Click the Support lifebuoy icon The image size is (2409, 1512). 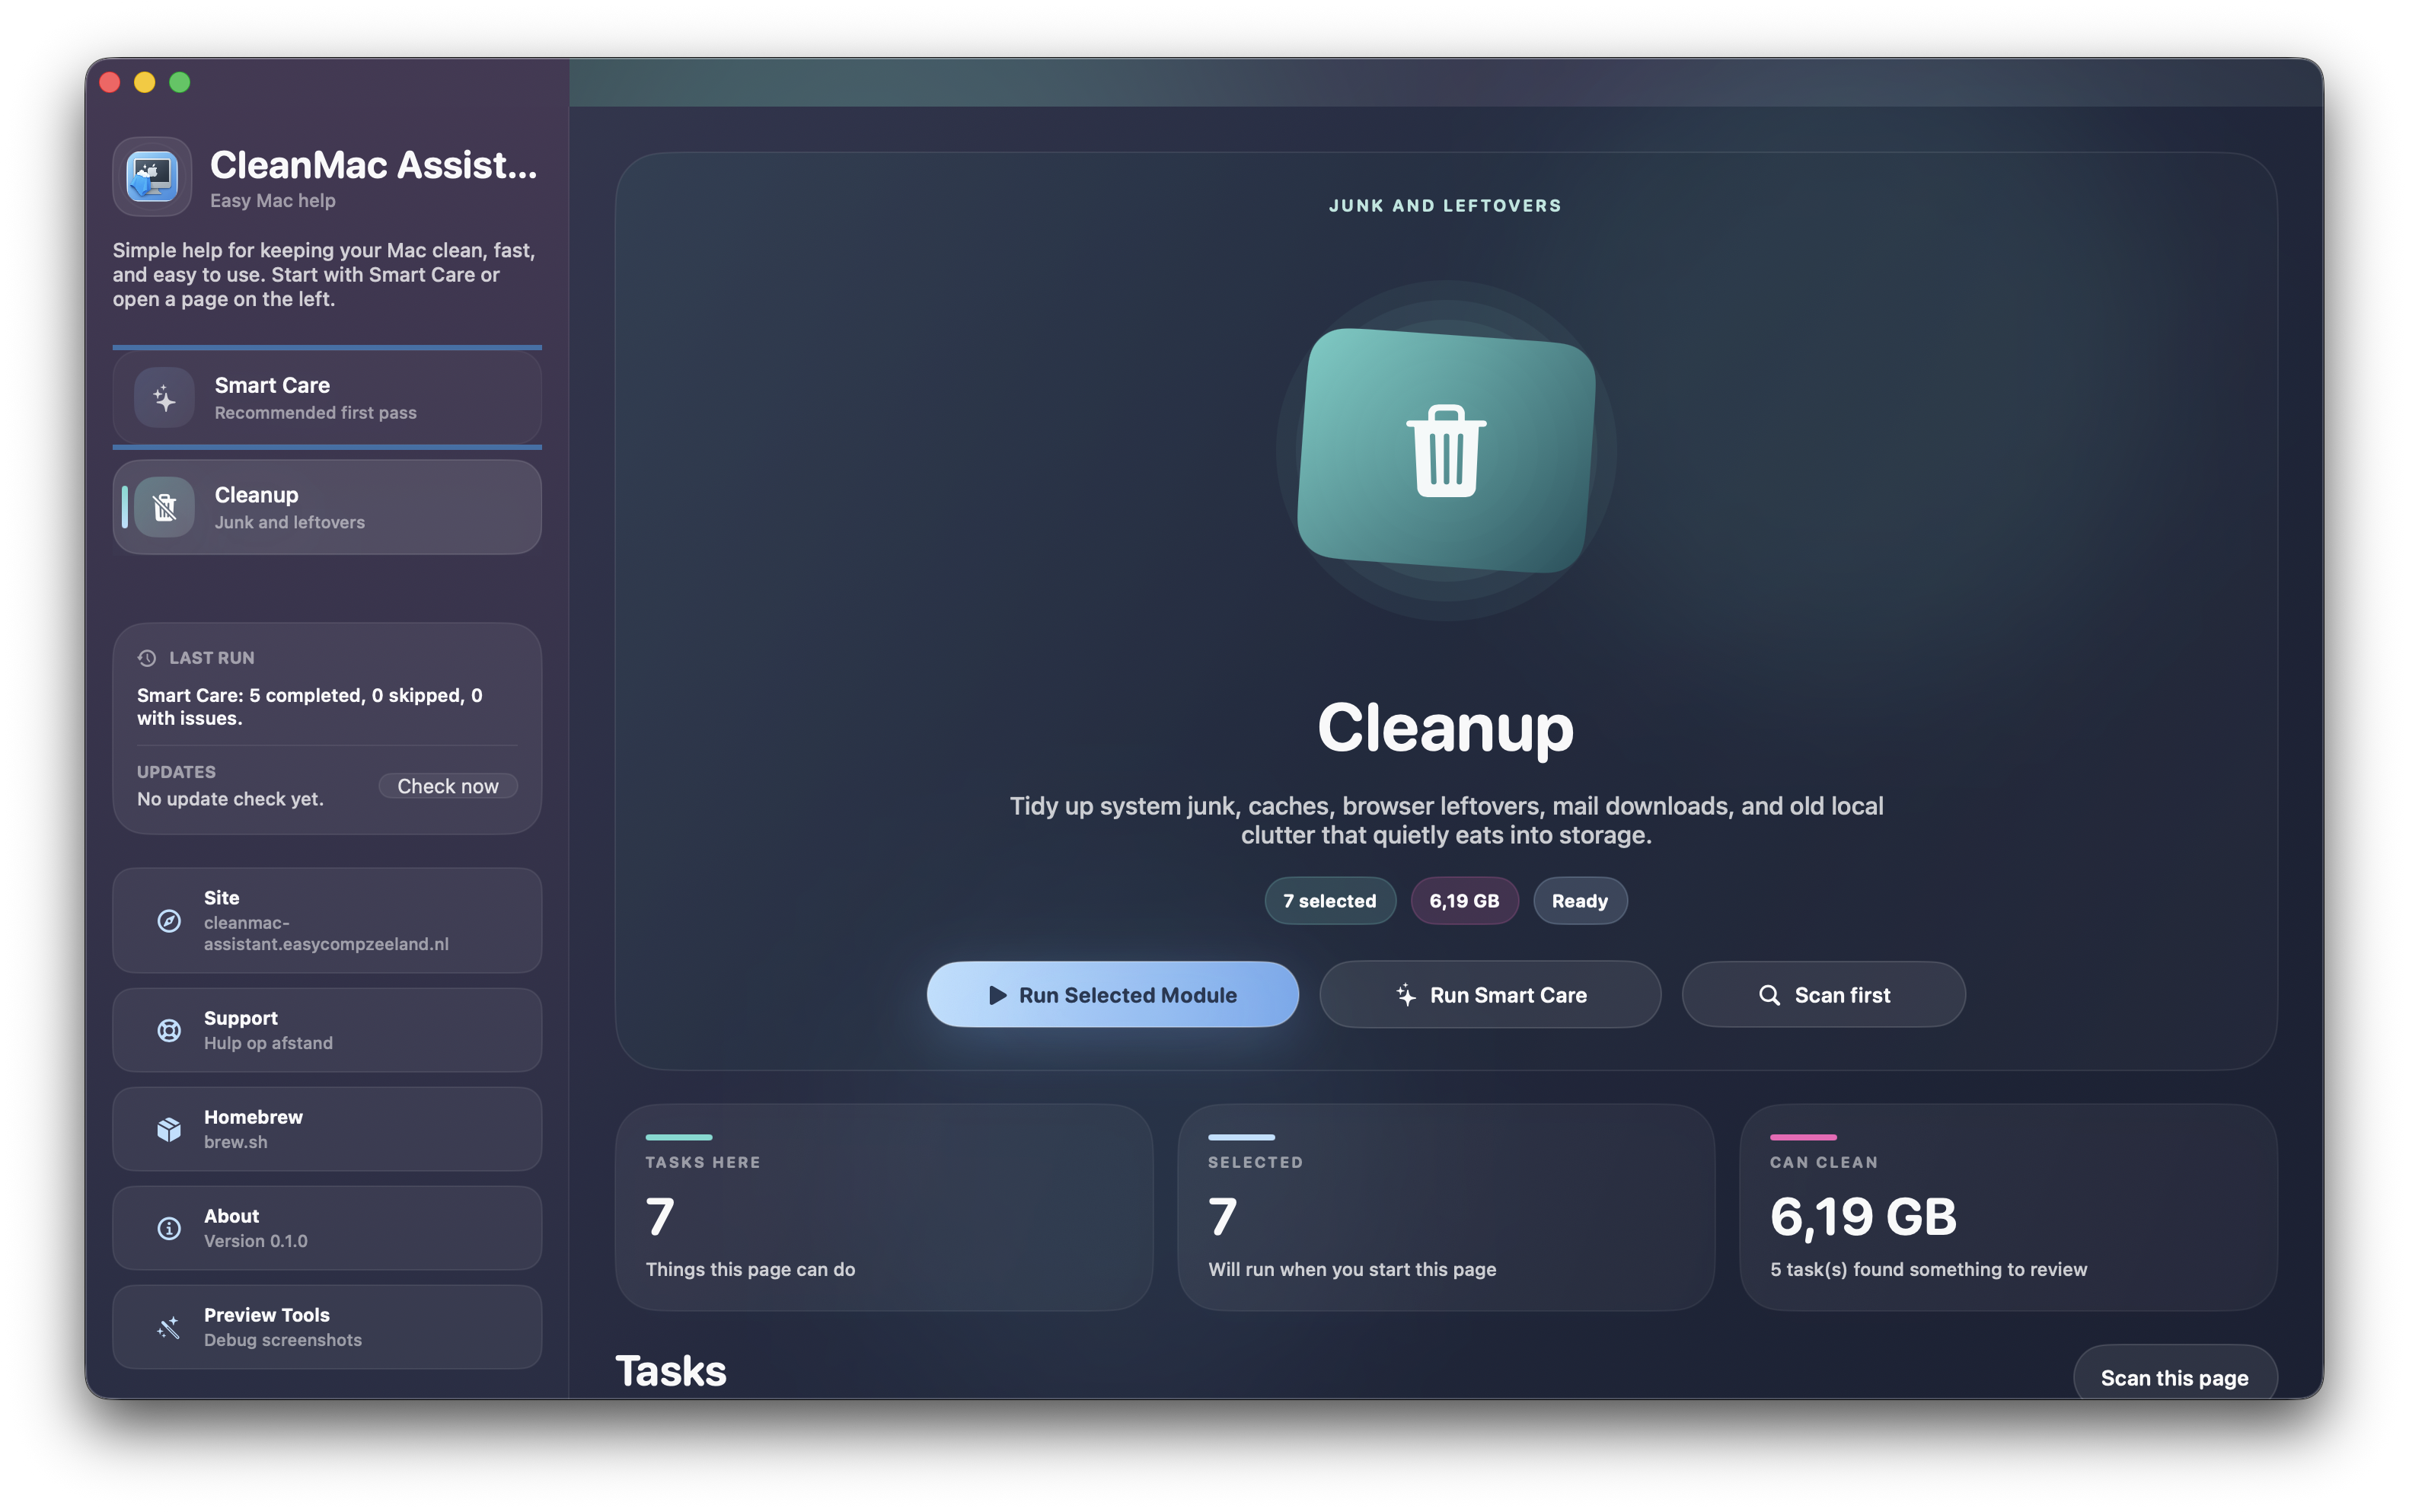[168, 1029]
